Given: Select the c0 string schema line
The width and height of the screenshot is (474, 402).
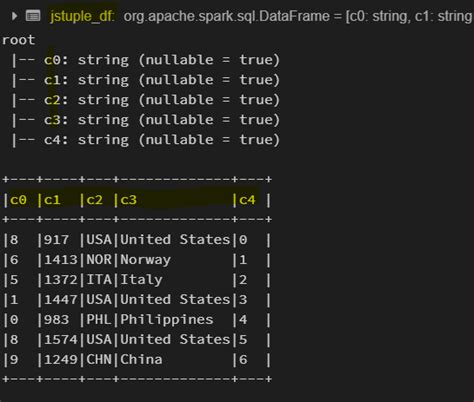Looking at the screenshot, I should (x=145, y=60).
